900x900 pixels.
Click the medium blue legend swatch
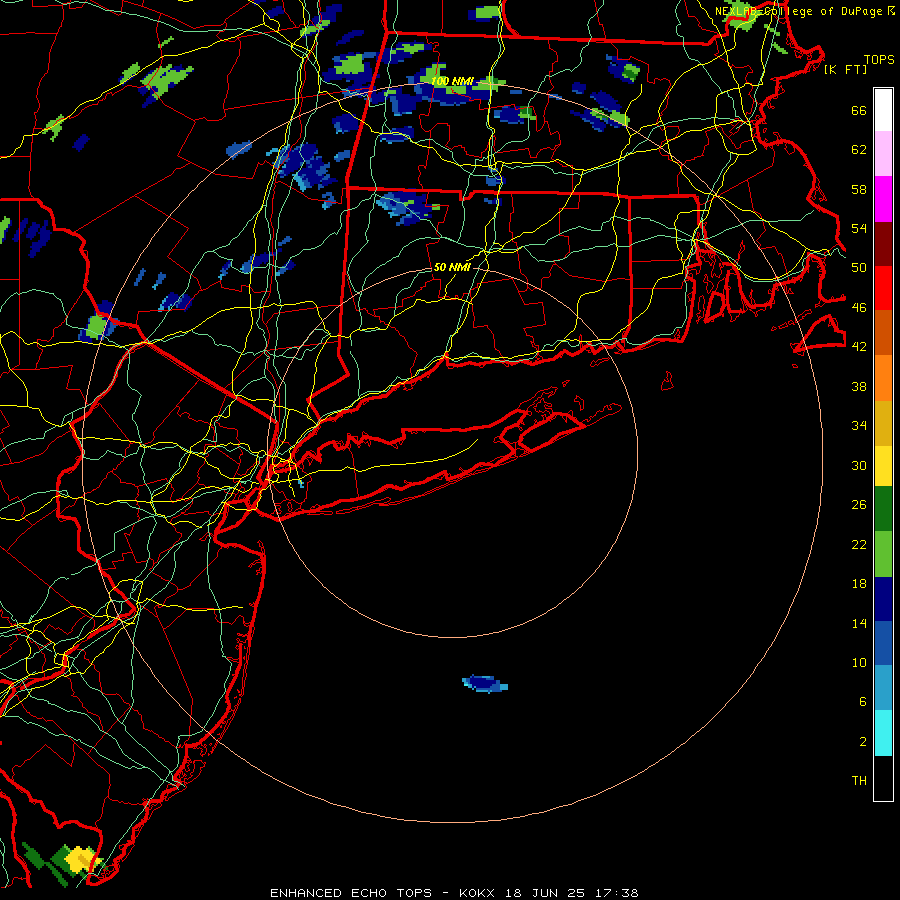click(883, 643)
